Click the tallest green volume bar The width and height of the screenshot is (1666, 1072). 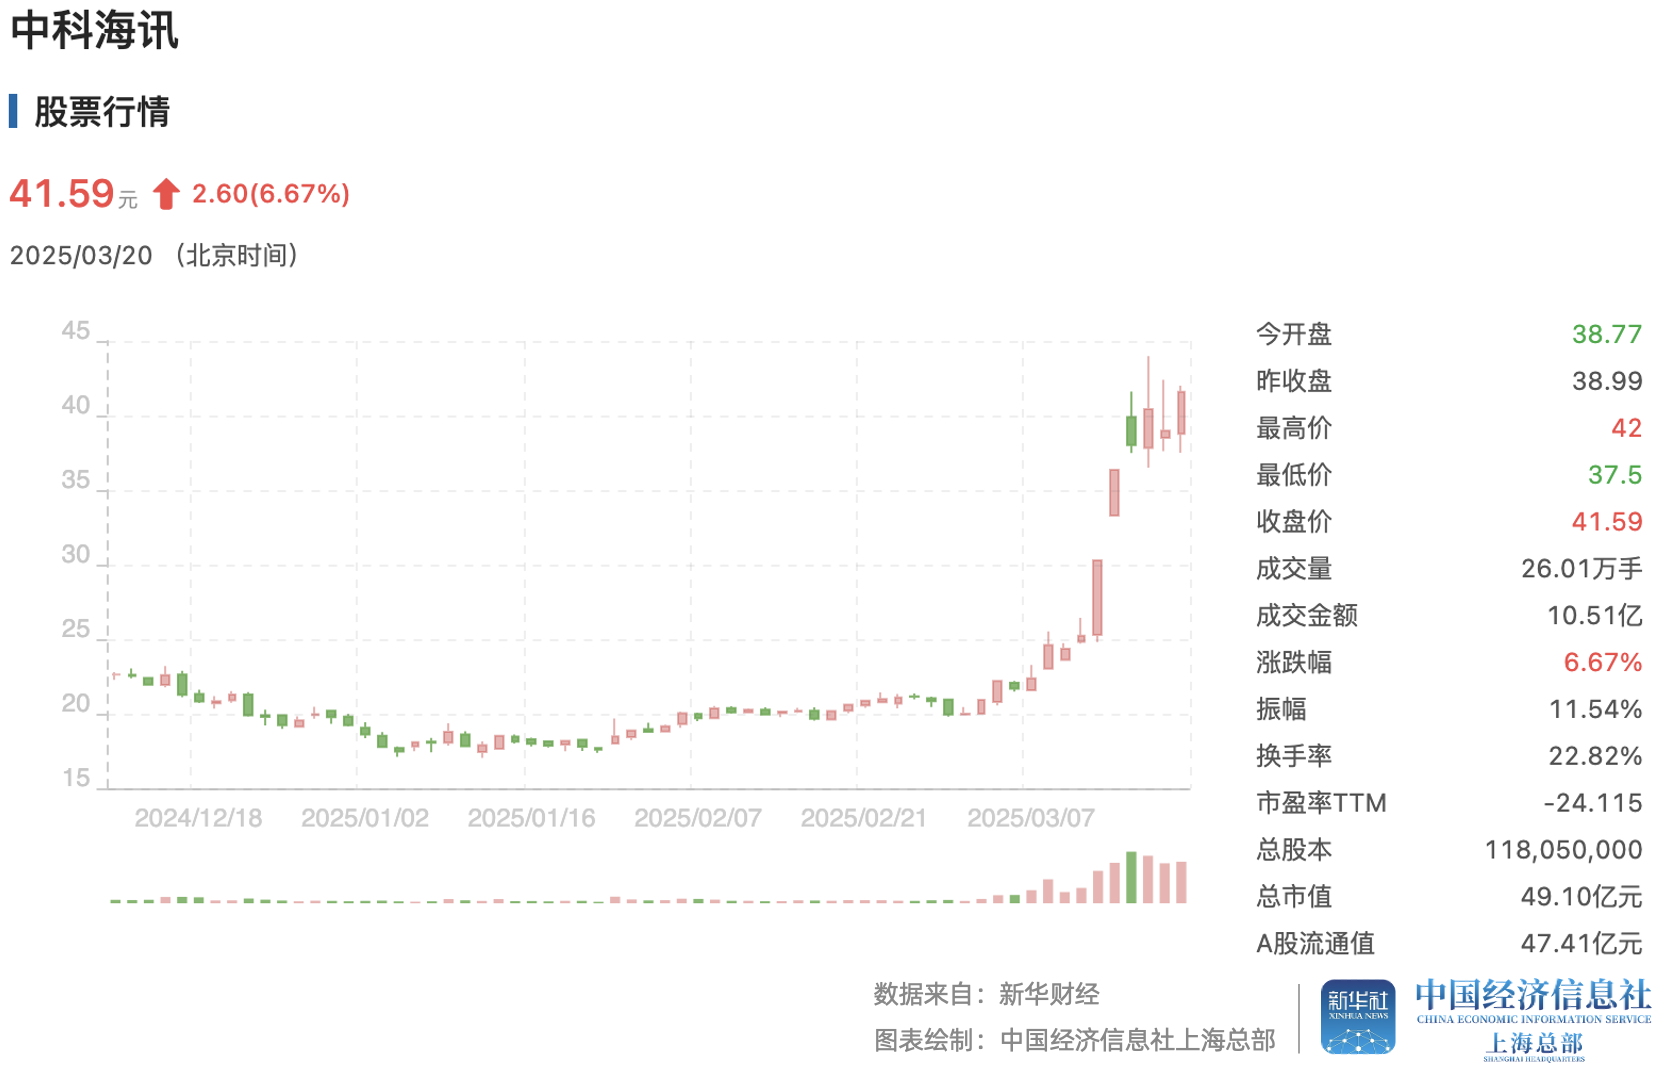1131,877
